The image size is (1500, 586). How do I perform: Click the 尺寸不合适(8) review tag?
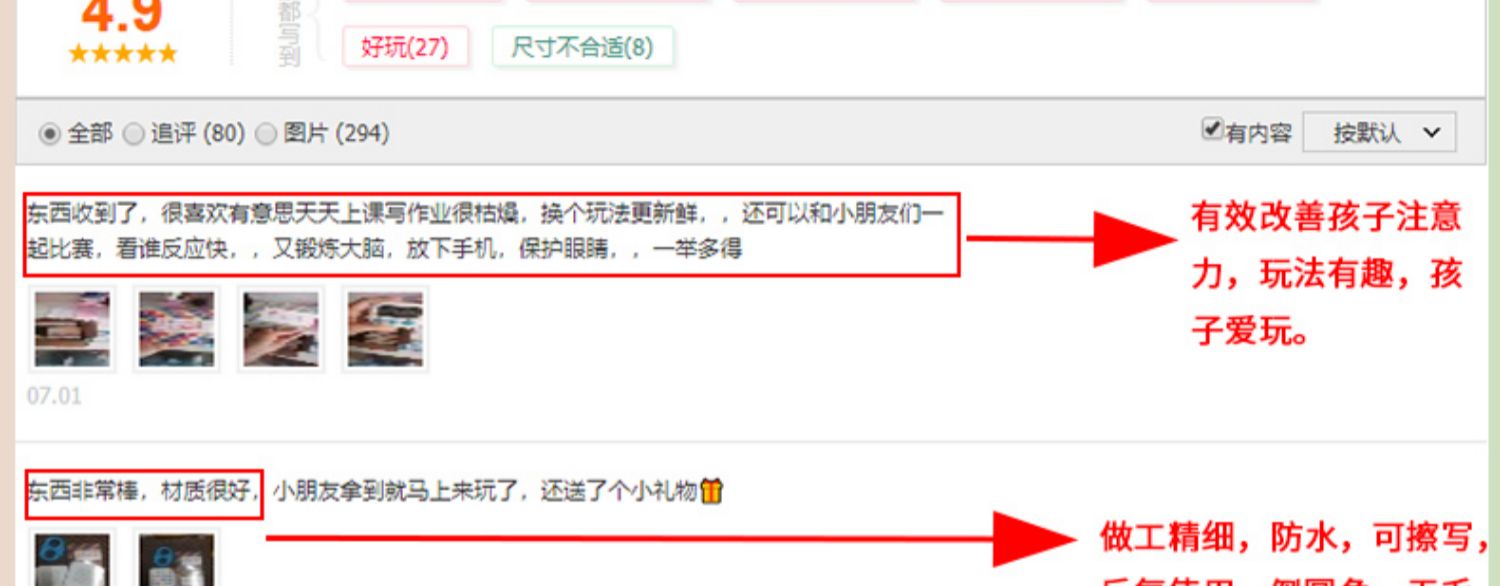[582, 47]
